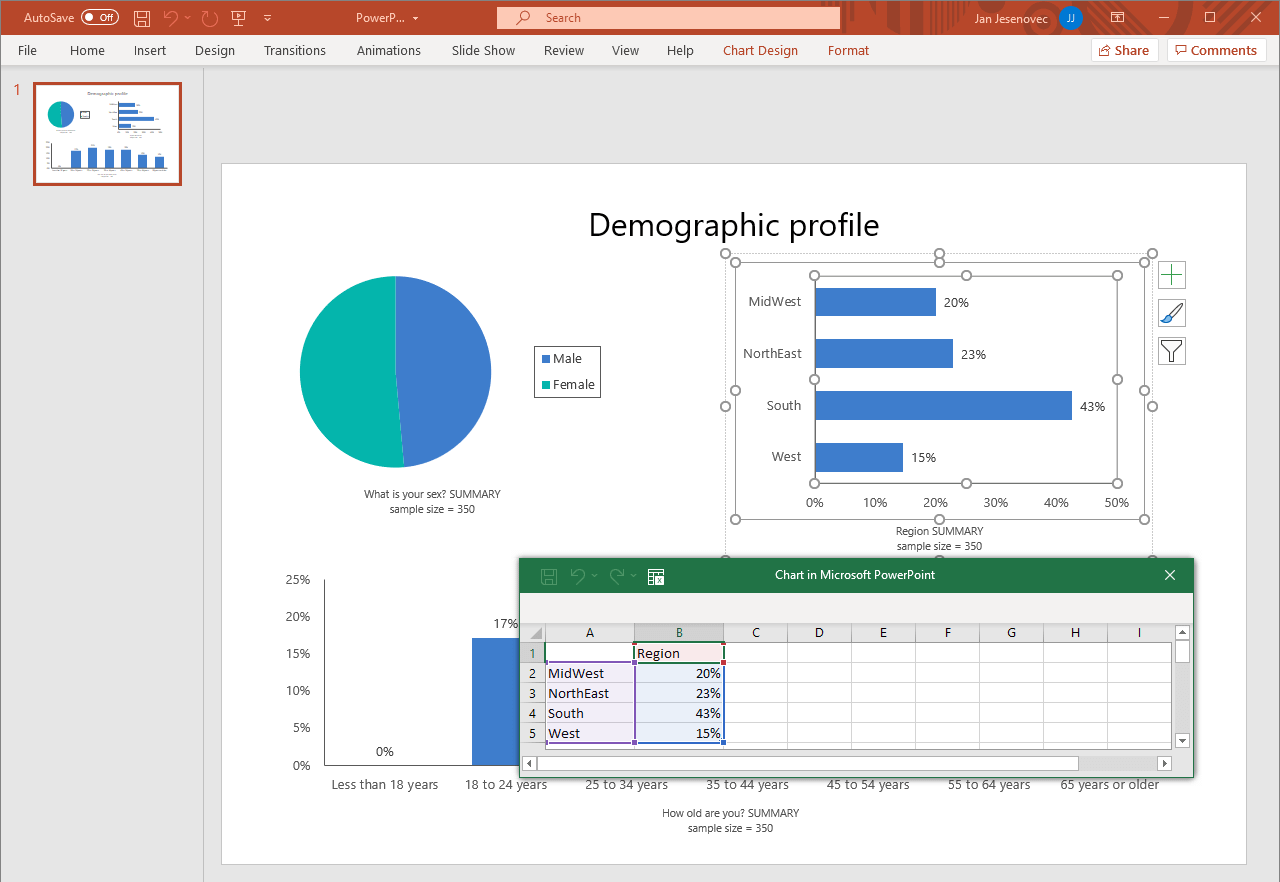Click Start From Beginning presentation icon
Image resolution: width=1280 pixels, height=882 pixels.
click(238, 18)
